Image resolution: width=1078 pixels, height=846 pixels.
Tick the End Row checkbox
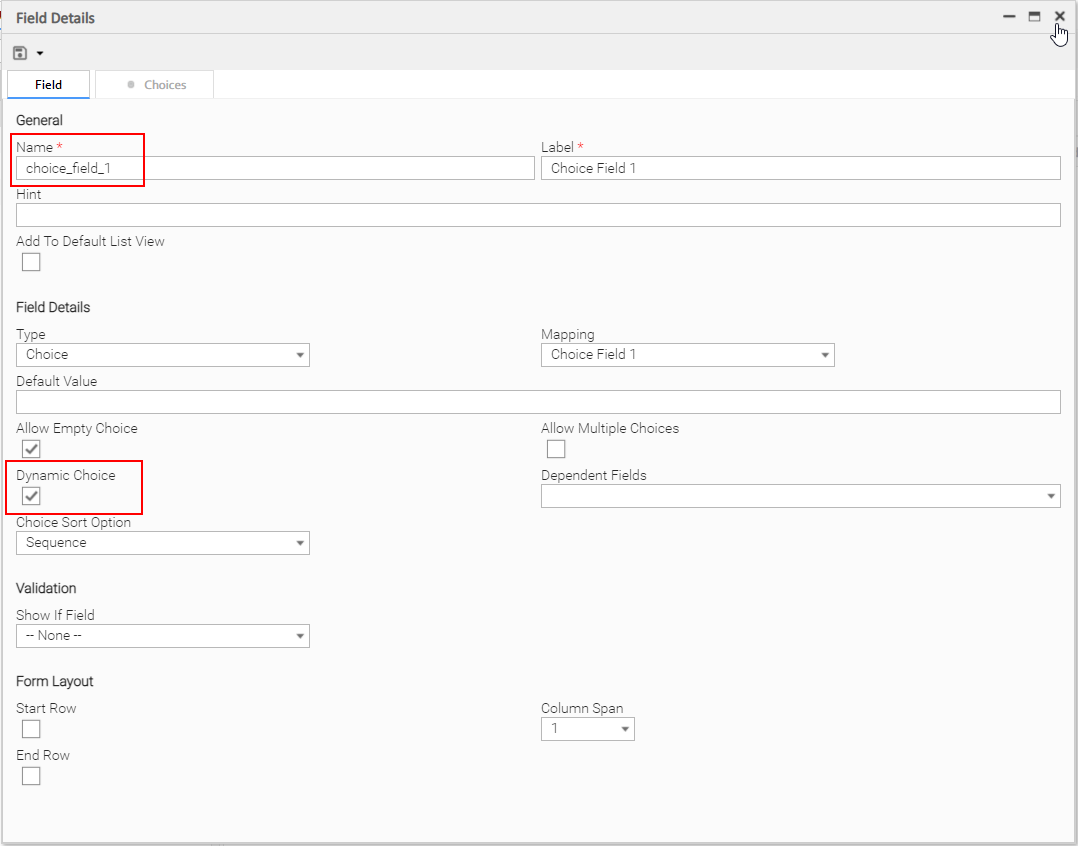31,776
